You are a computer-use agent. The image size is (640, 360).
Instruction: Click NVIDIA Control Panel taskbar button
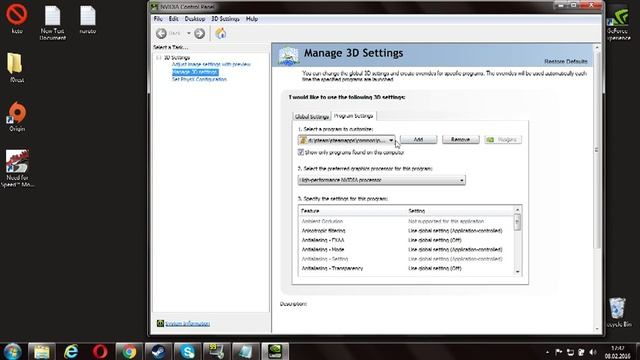pos(275,351)
